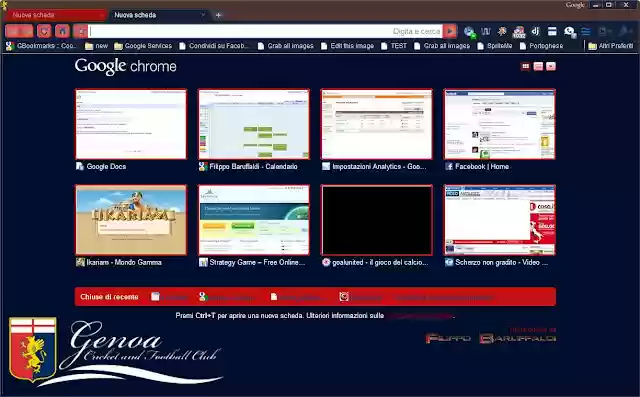
Task: Switch to list view of most visited
Action: click(538, 66)
